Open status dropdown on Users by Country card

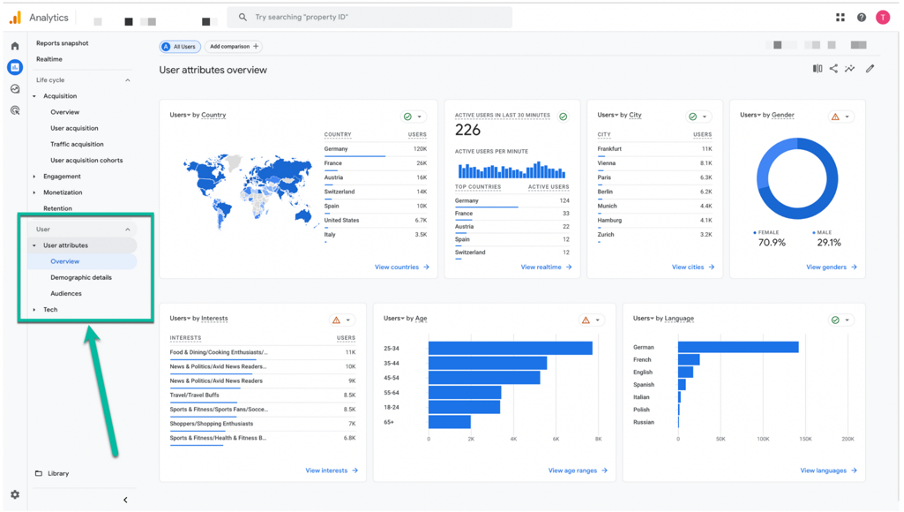pos(413,116)
